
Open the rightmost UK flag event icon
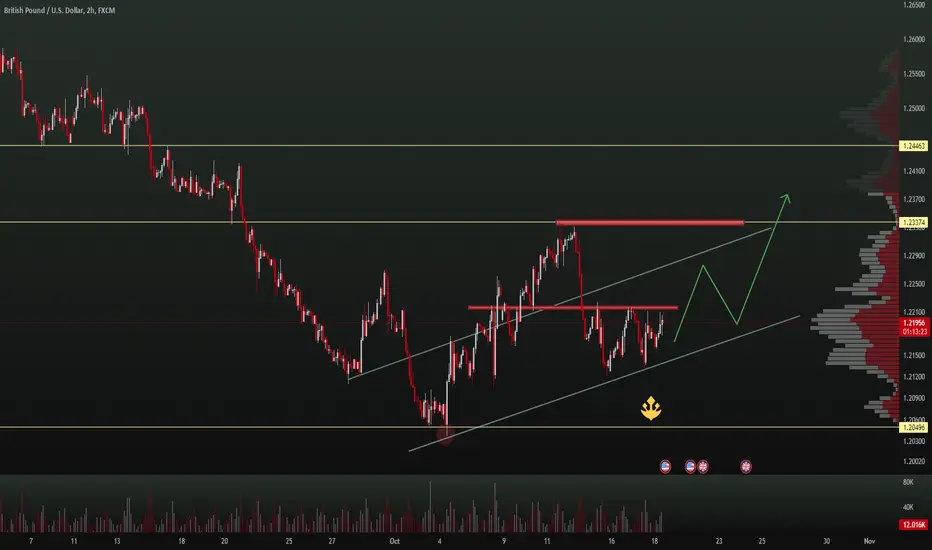[746, 467]
